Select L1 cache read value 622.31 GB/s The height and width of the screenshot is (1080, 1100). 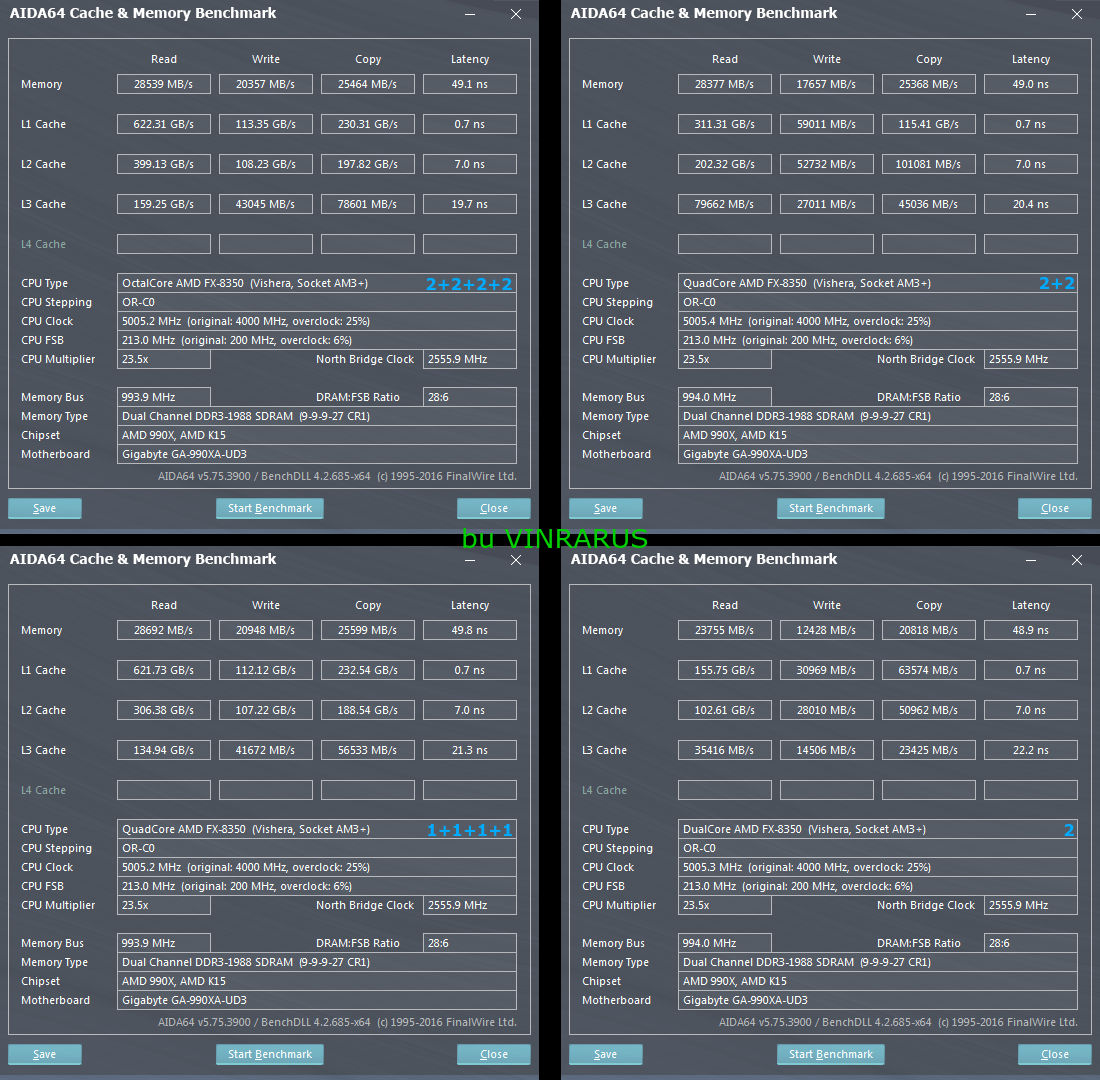(163, 124)
